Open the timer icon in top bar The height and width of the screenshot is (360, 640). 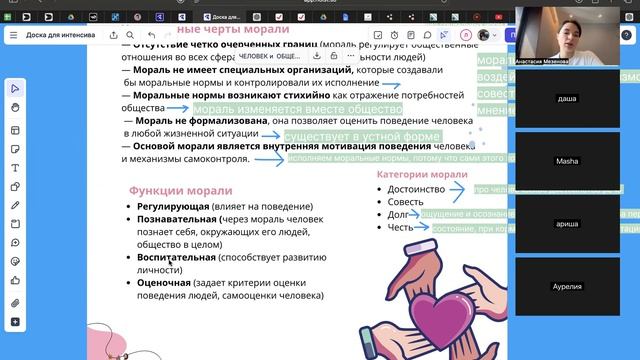(x=394, y=35)
